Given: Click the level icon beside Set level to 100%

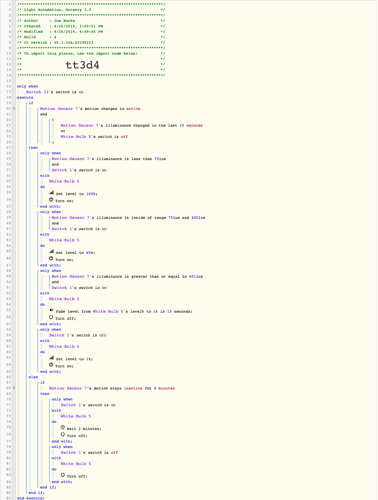Looking at the screenshot, I should tap(51, 193).
